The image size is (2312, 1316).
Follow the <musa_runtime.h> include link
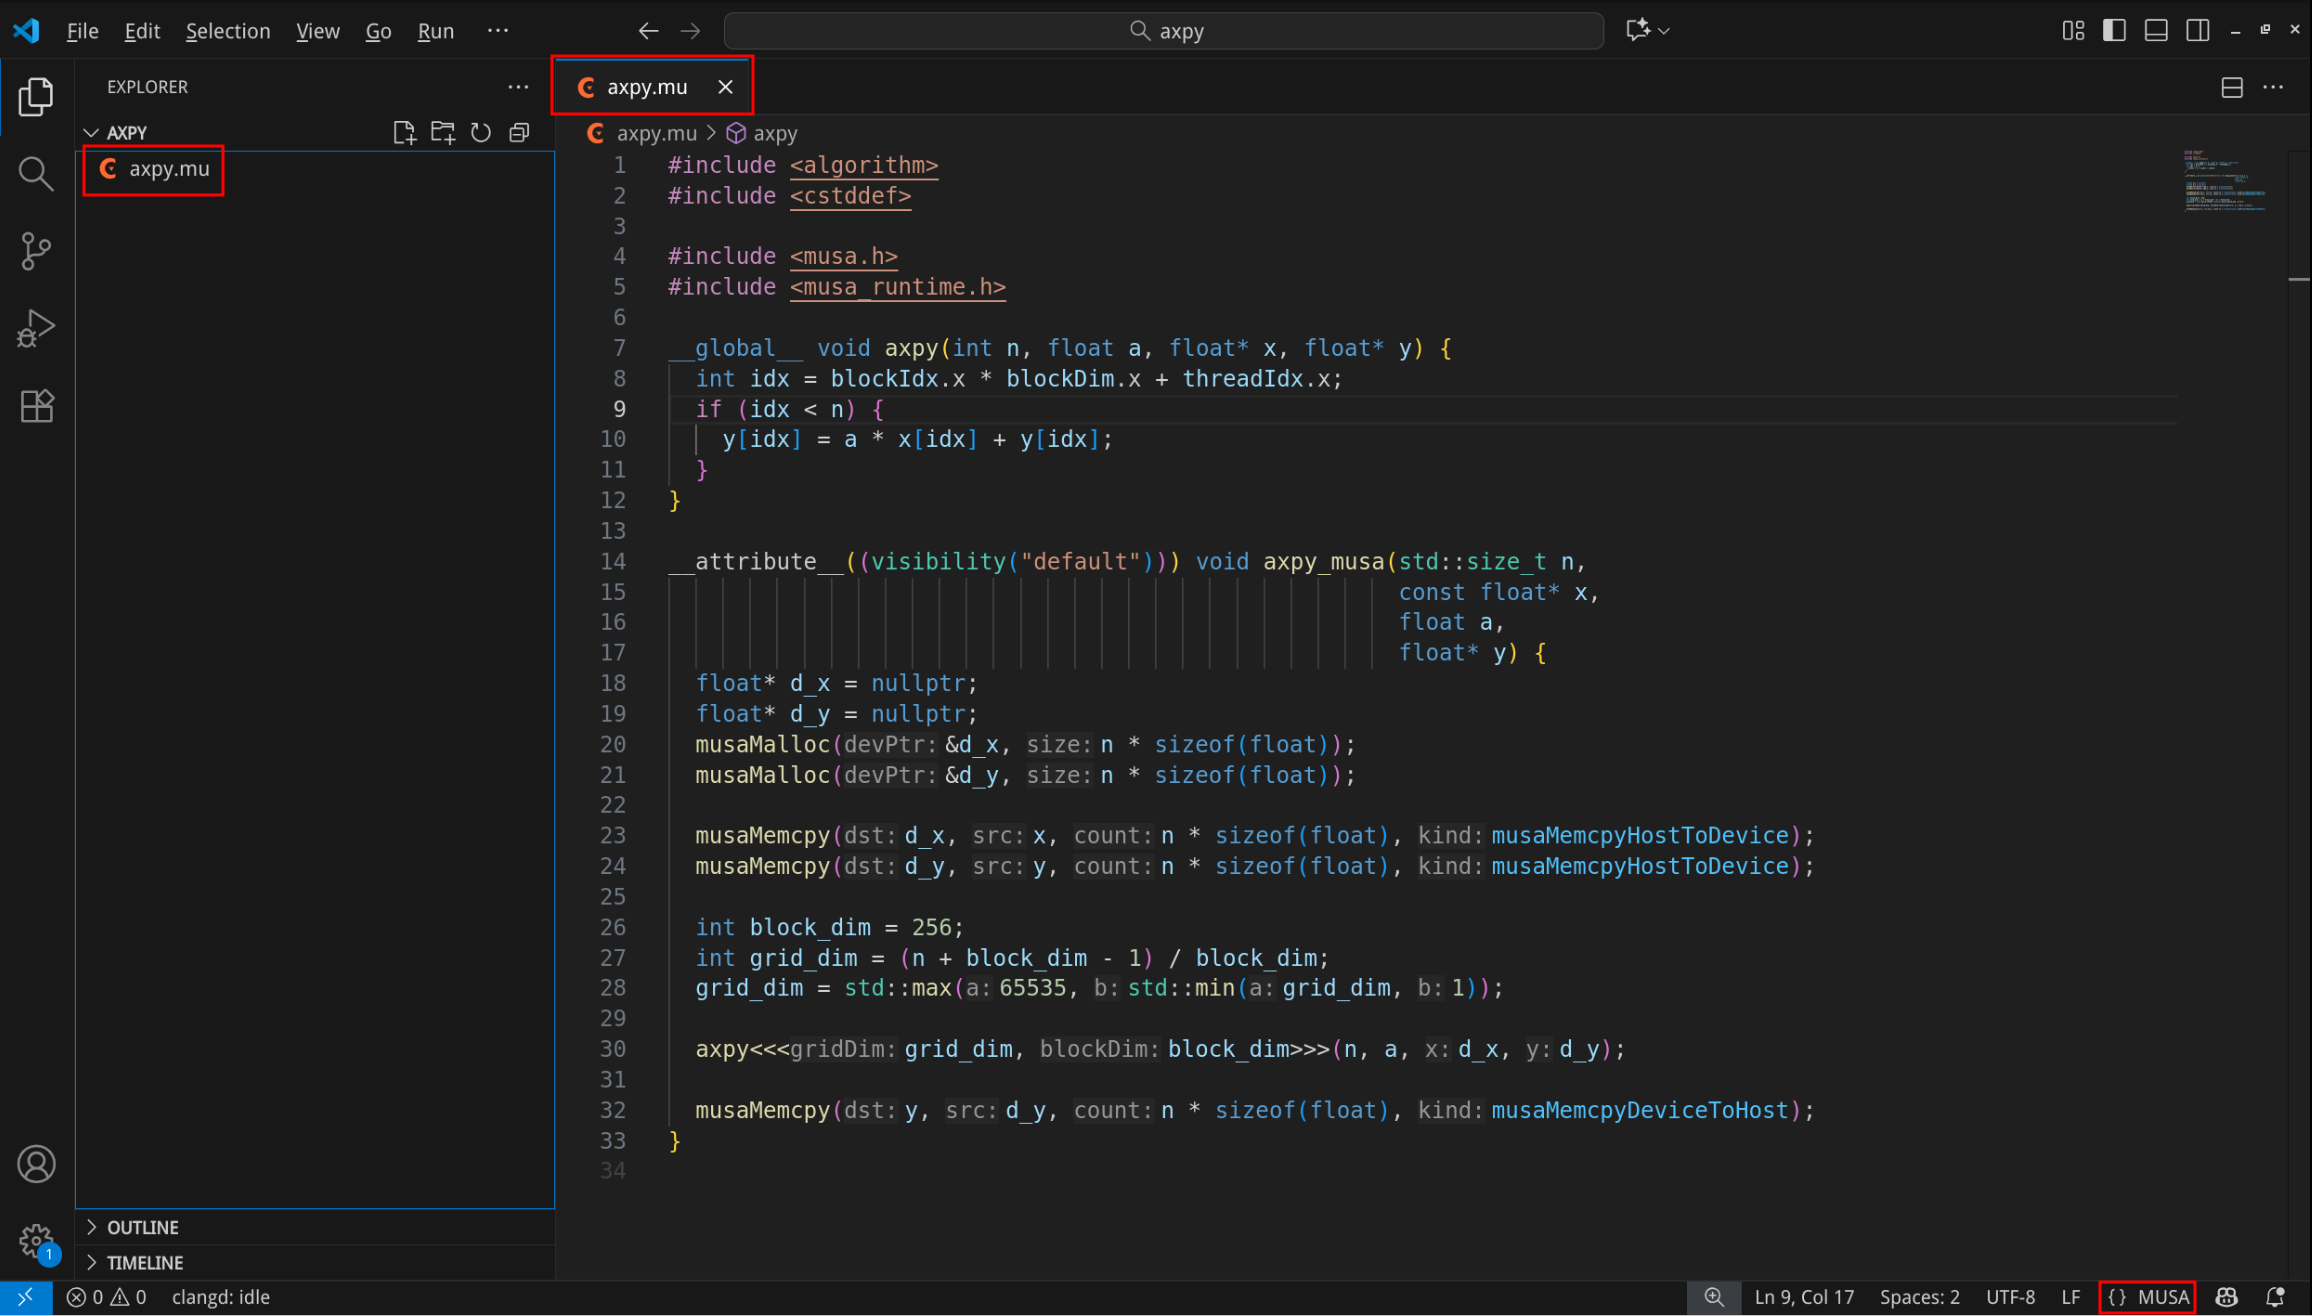point(898,287)
